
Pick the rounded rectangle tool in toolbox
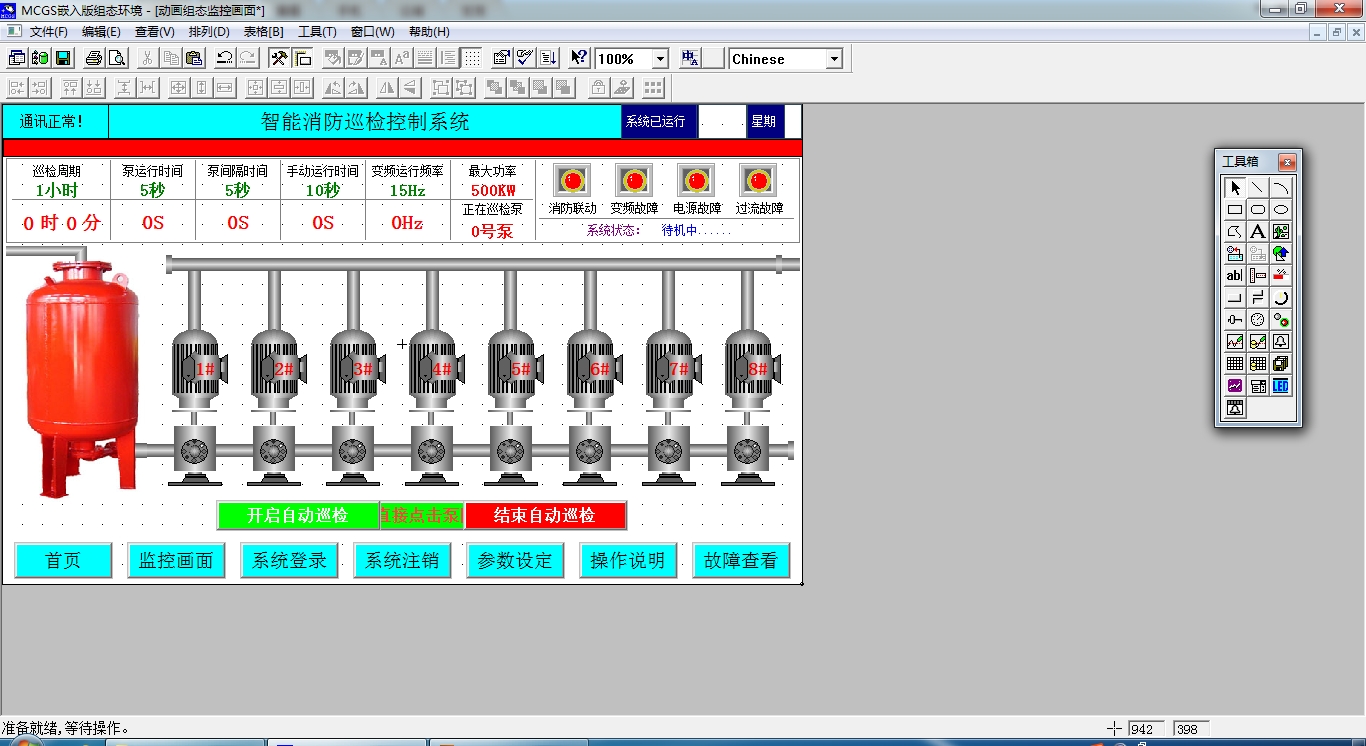click(1258, 210)
